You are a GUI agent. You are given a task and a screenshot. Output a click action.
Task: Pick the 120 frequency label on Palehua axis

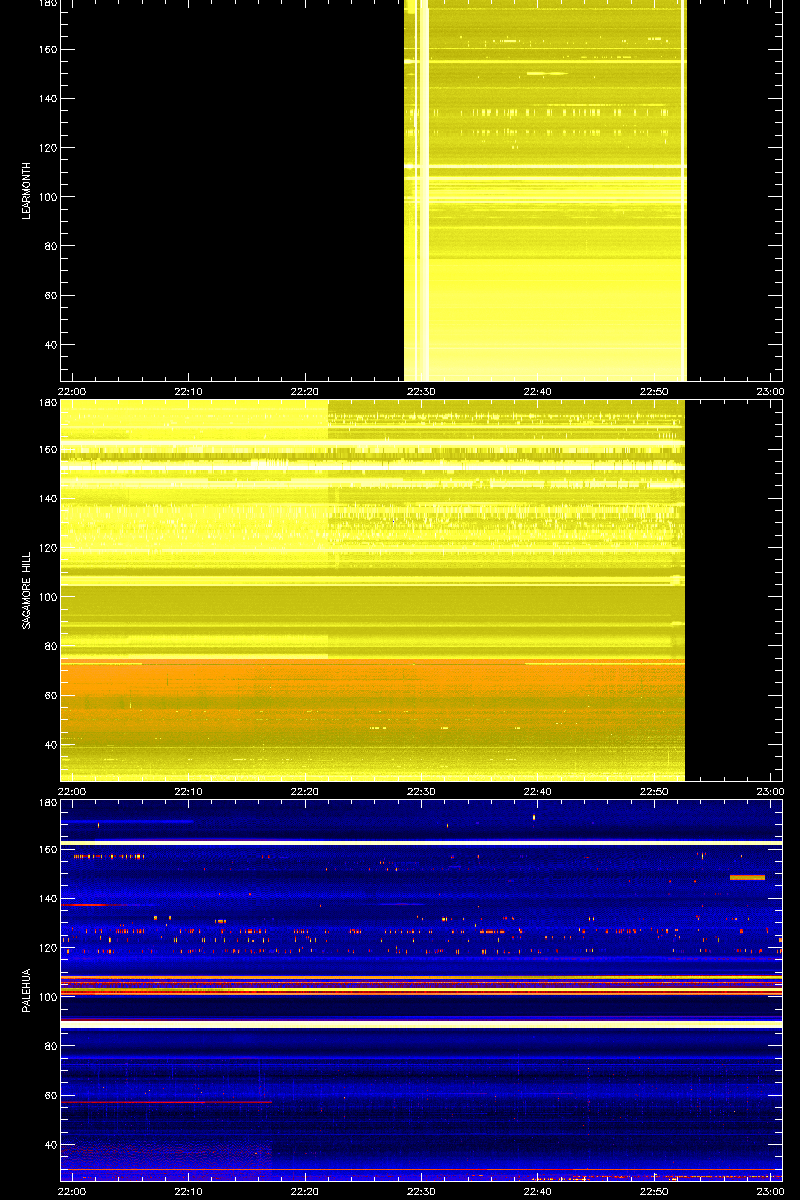click(47, 948)
